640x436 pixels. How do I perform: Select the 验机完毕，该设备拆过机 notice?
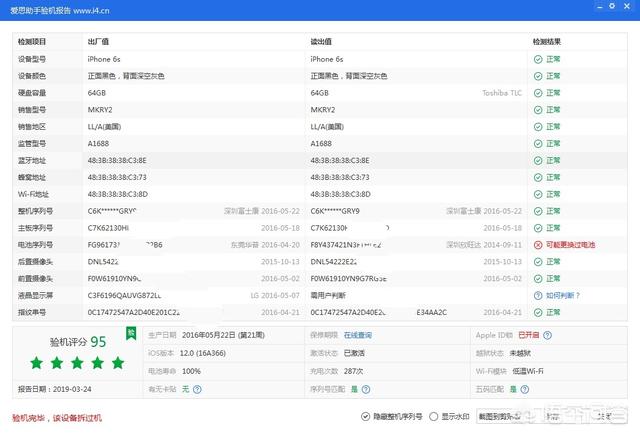57,418
